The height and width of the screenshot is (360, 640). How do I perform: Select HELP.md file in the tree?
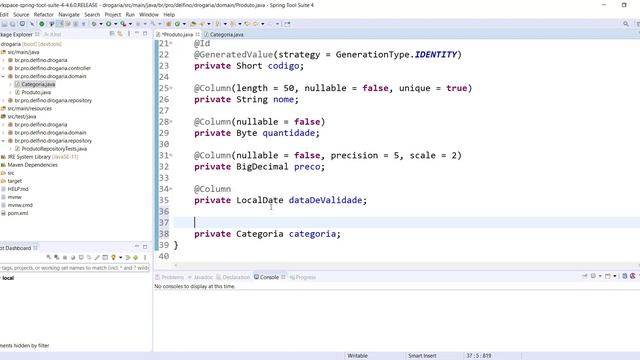click(x=18, y=189)
